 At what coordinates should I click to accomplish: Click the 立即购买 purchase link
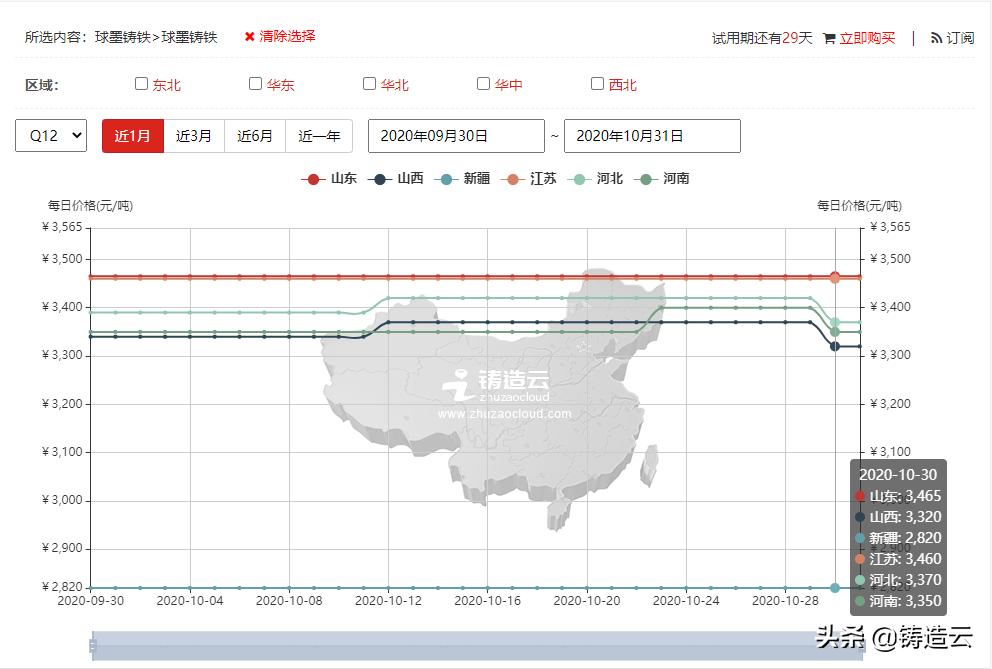(868, 35)
